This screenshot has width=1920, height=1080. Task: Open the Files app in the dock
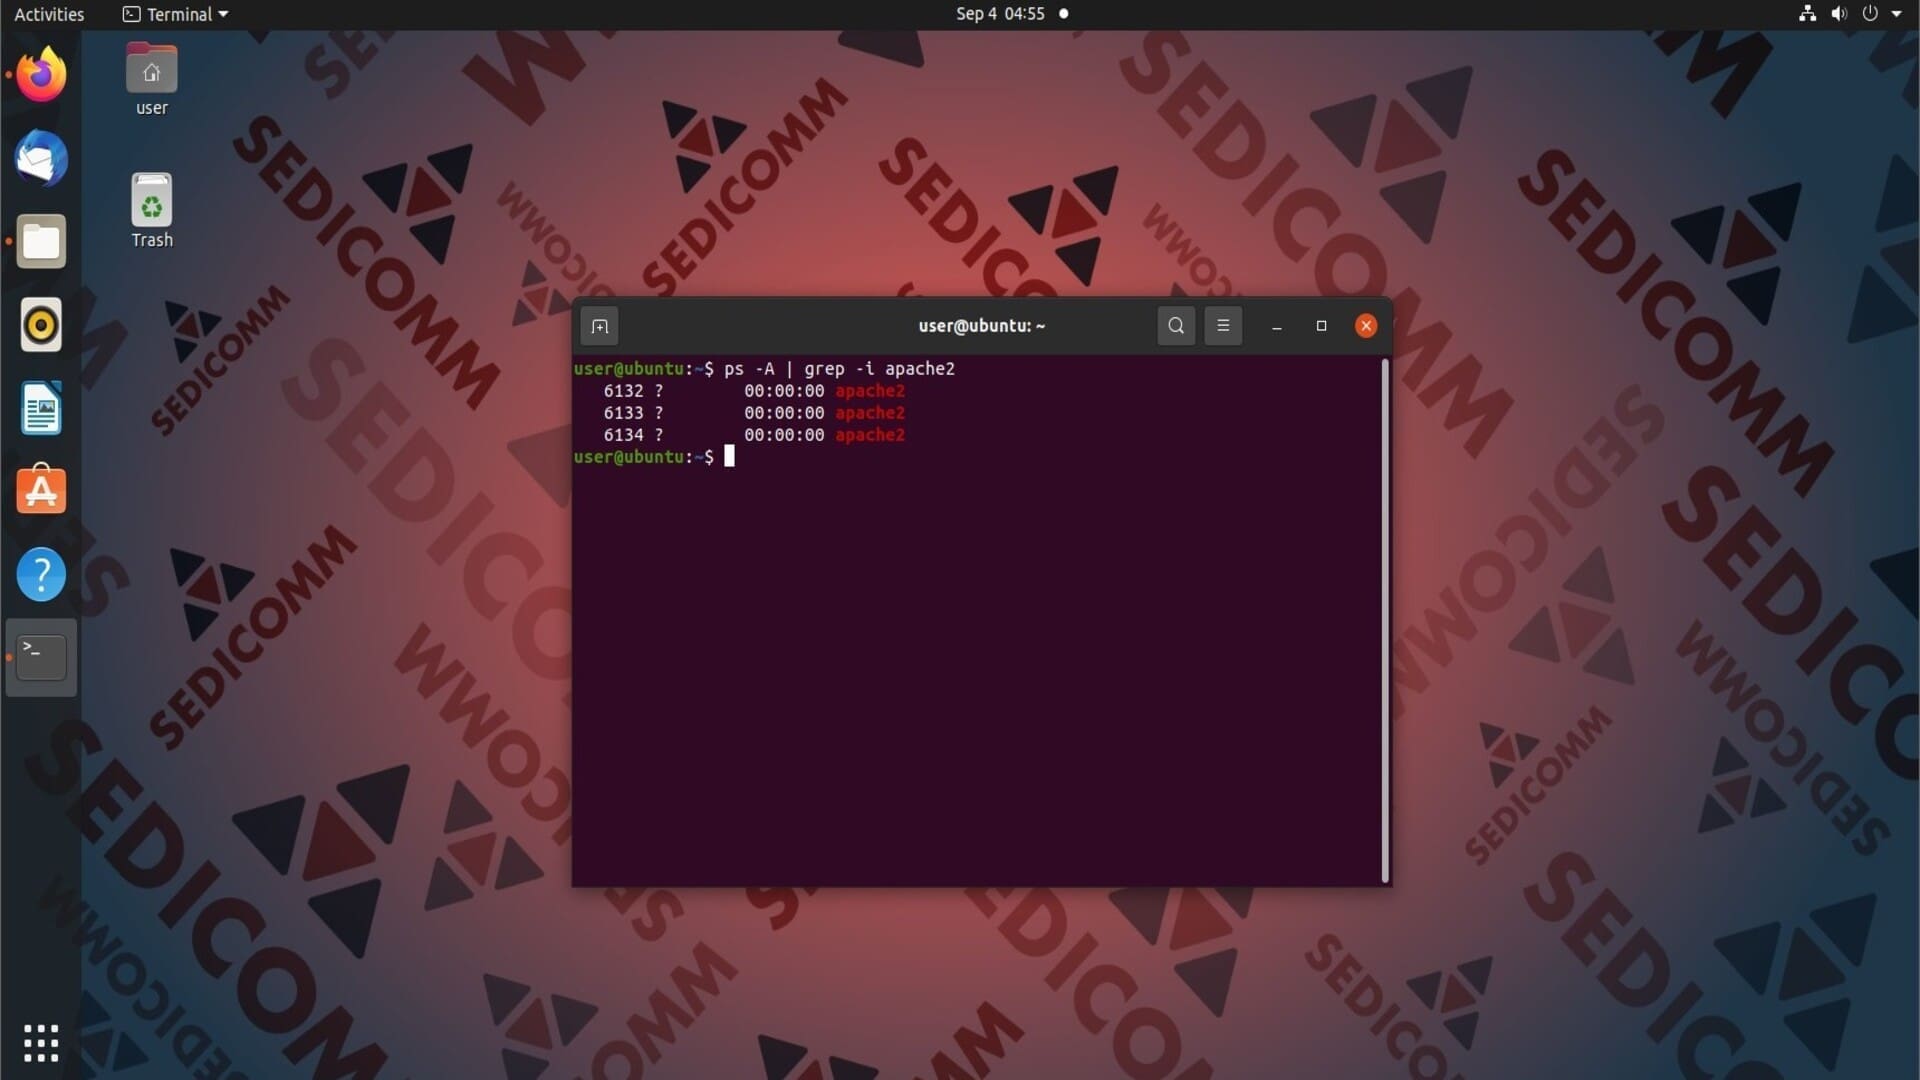click(x=41, y=242)
